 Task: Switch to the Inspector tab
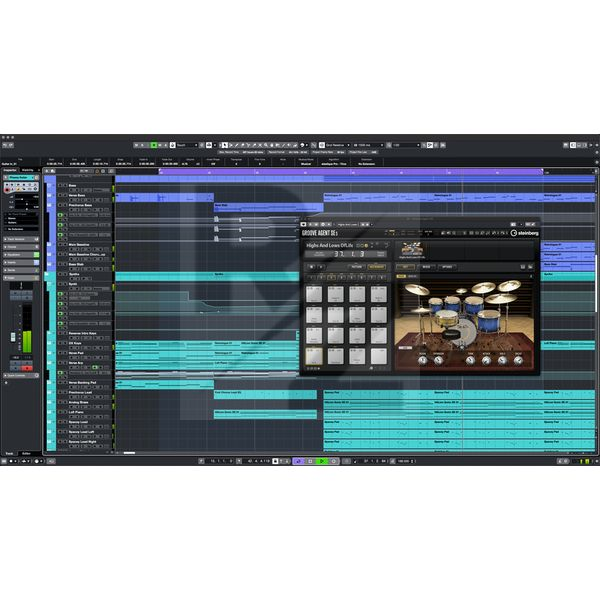pos(10,170)
